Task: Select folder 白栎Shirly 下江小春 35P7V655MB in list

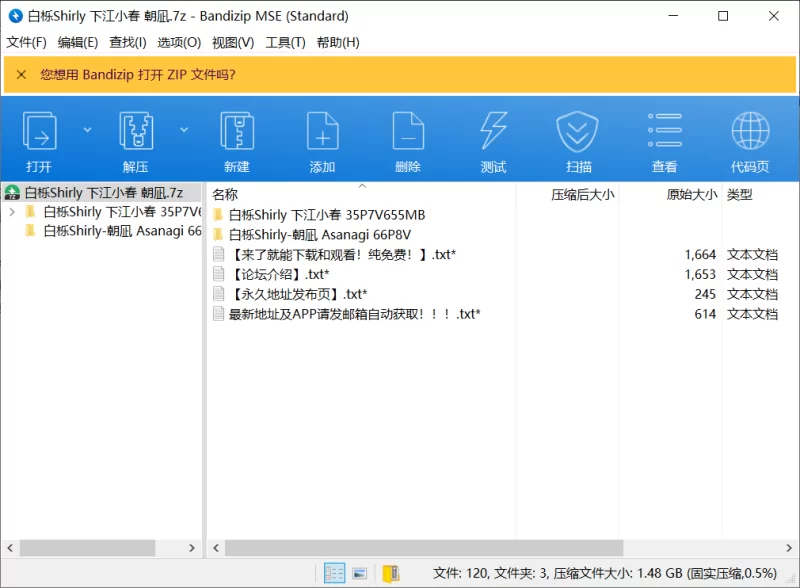Action: (327, 215)
